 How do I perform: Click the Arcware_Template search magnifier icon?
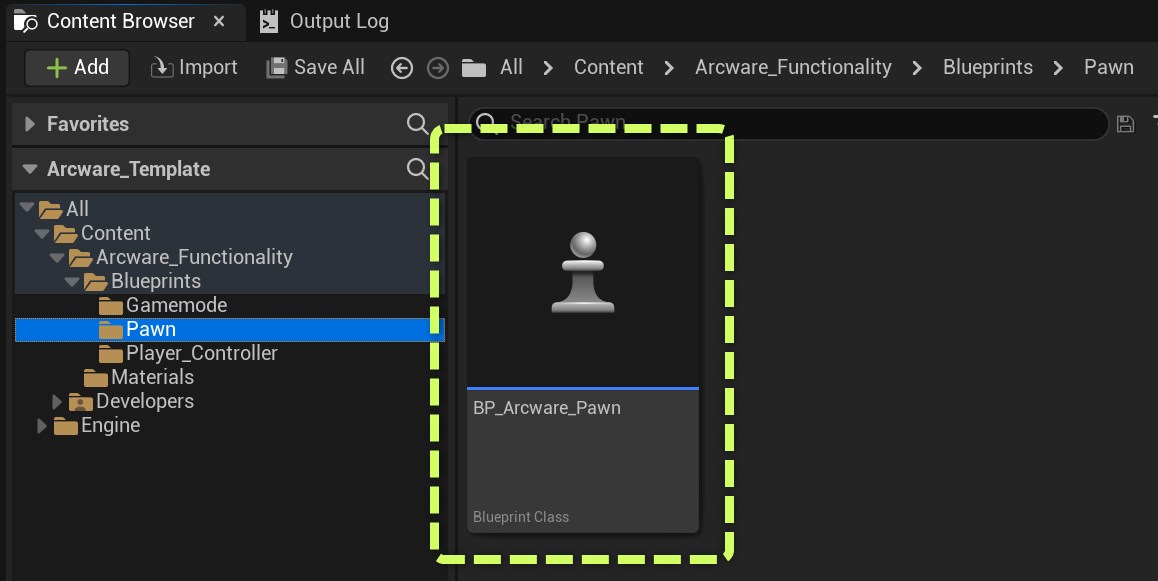click(418, 169)
